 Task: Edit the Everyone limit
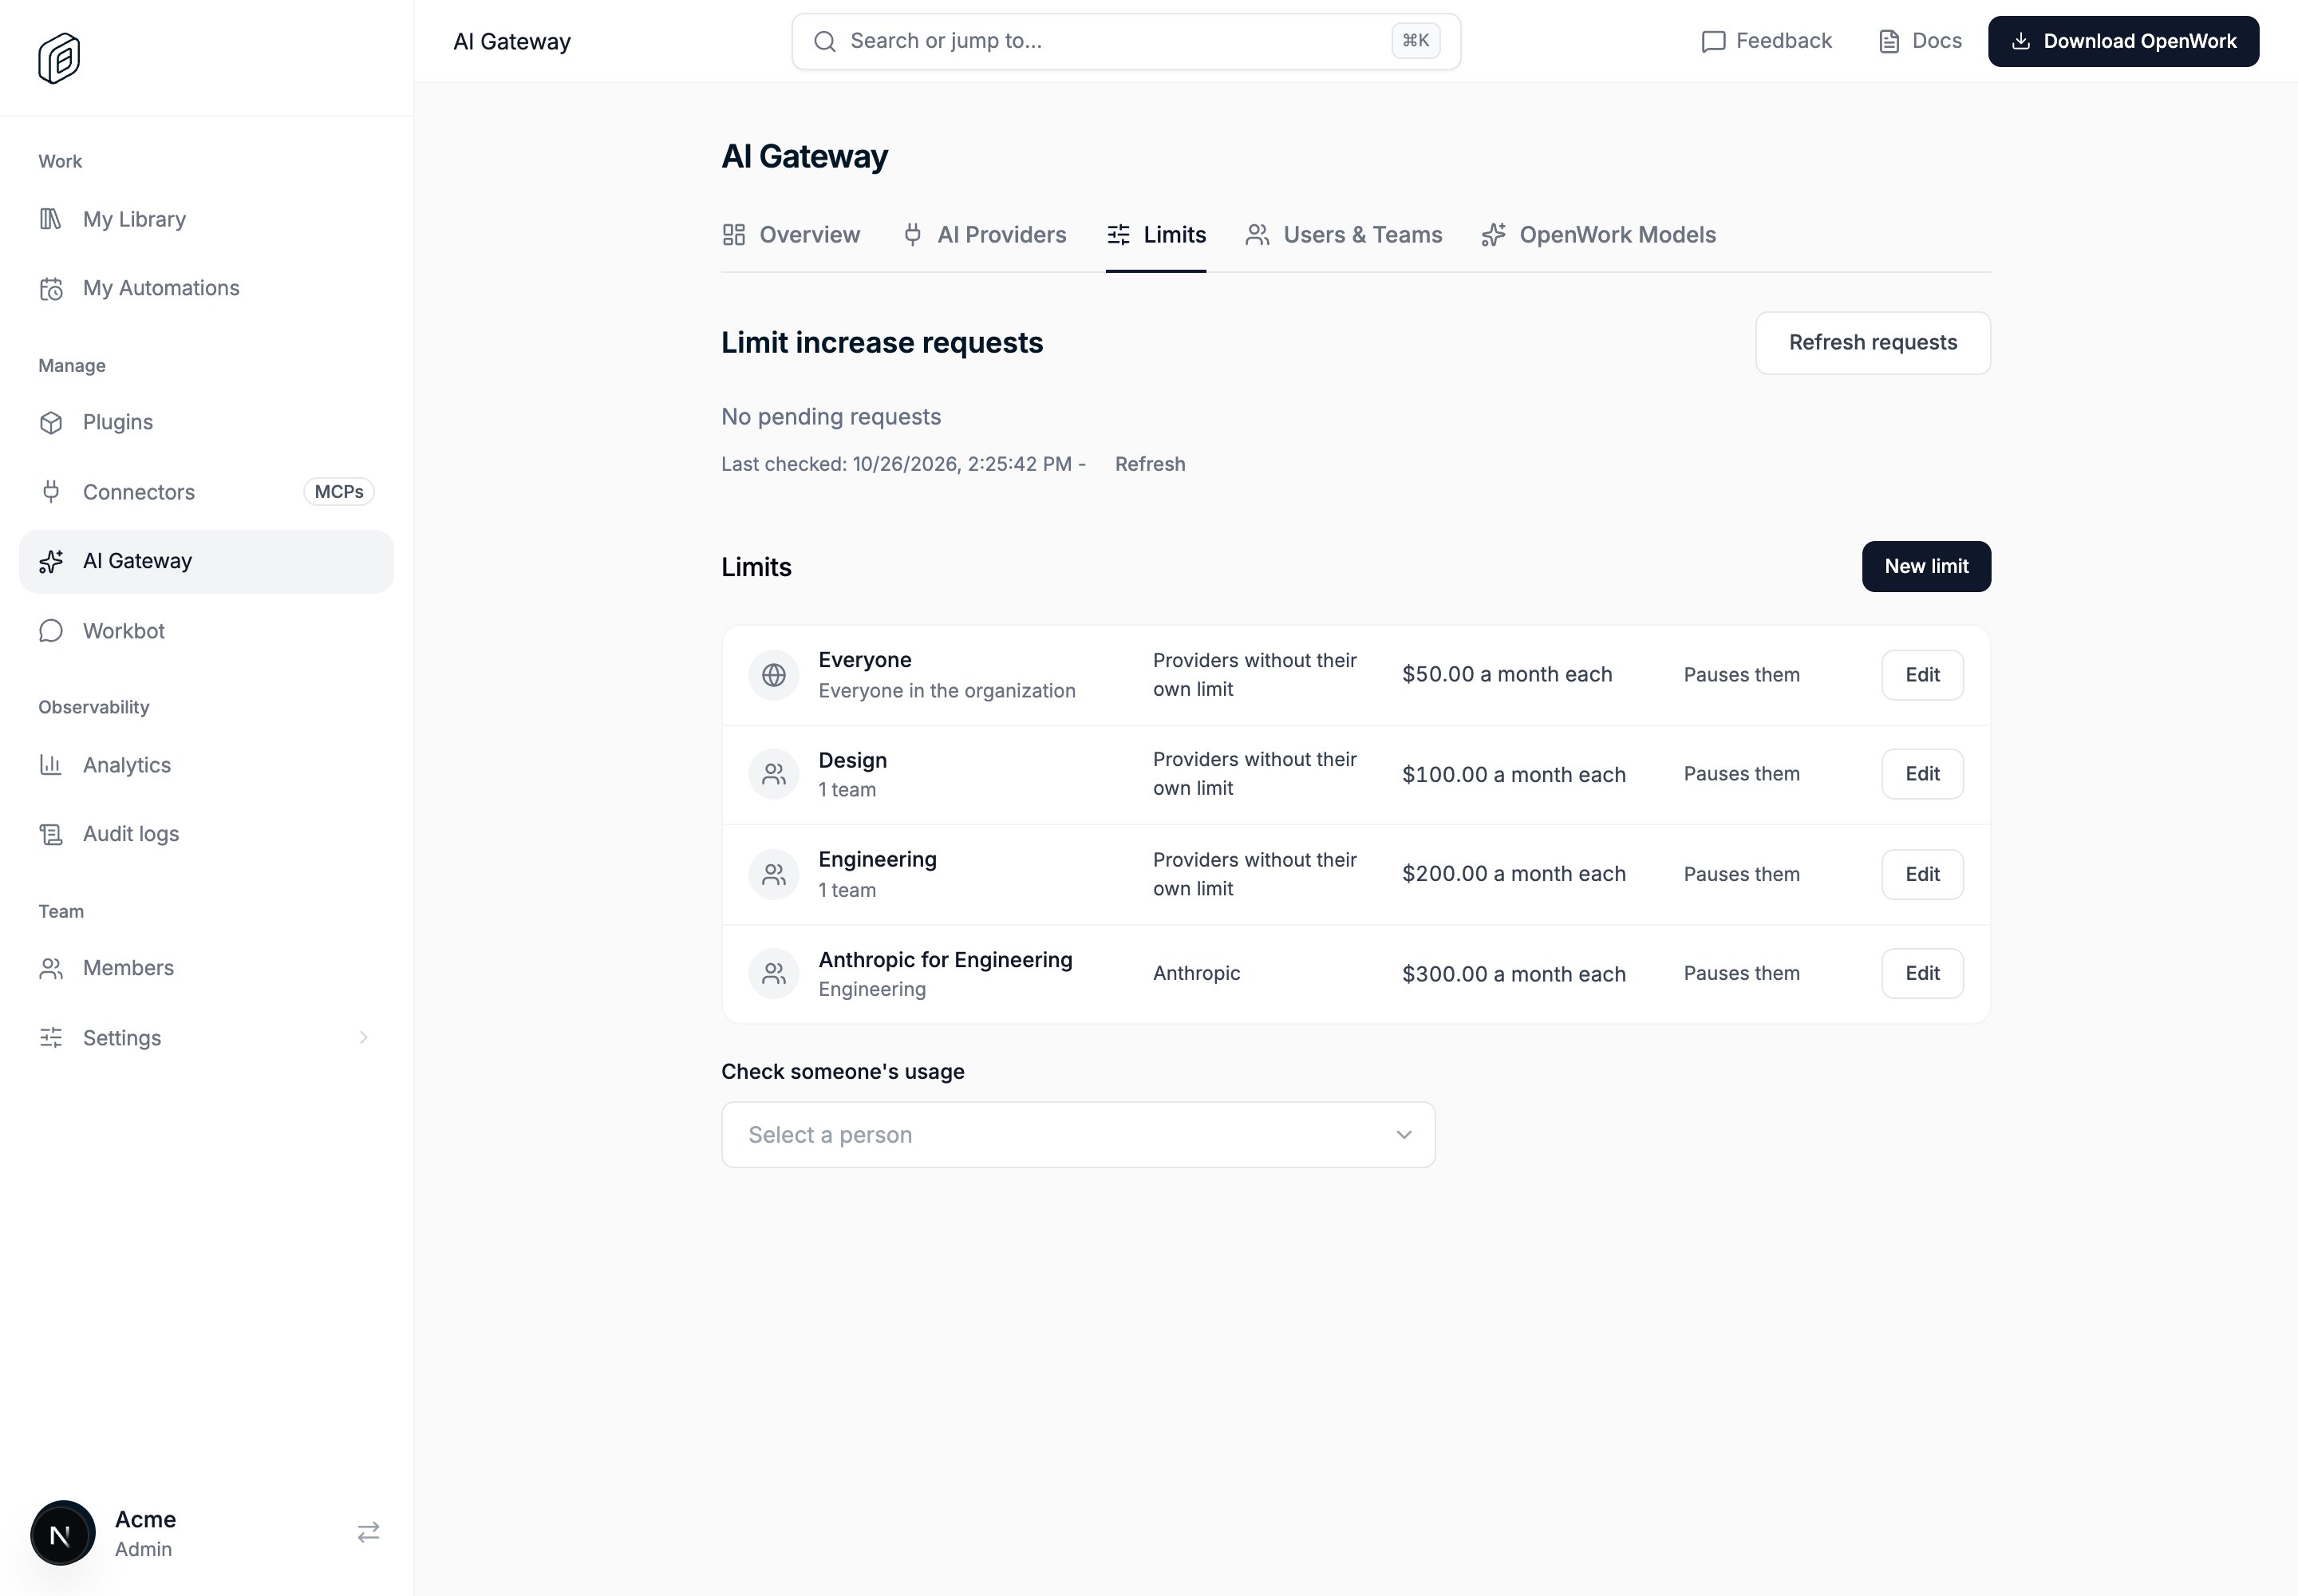[x=1922, y=675]
